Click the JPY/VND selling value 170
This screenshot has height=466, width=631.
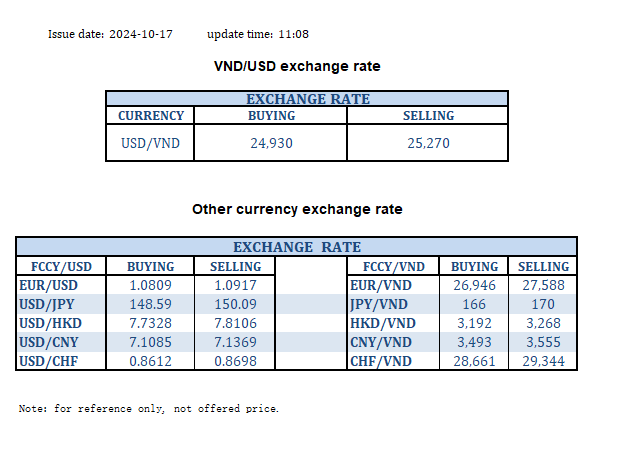[x=543, y=304]
